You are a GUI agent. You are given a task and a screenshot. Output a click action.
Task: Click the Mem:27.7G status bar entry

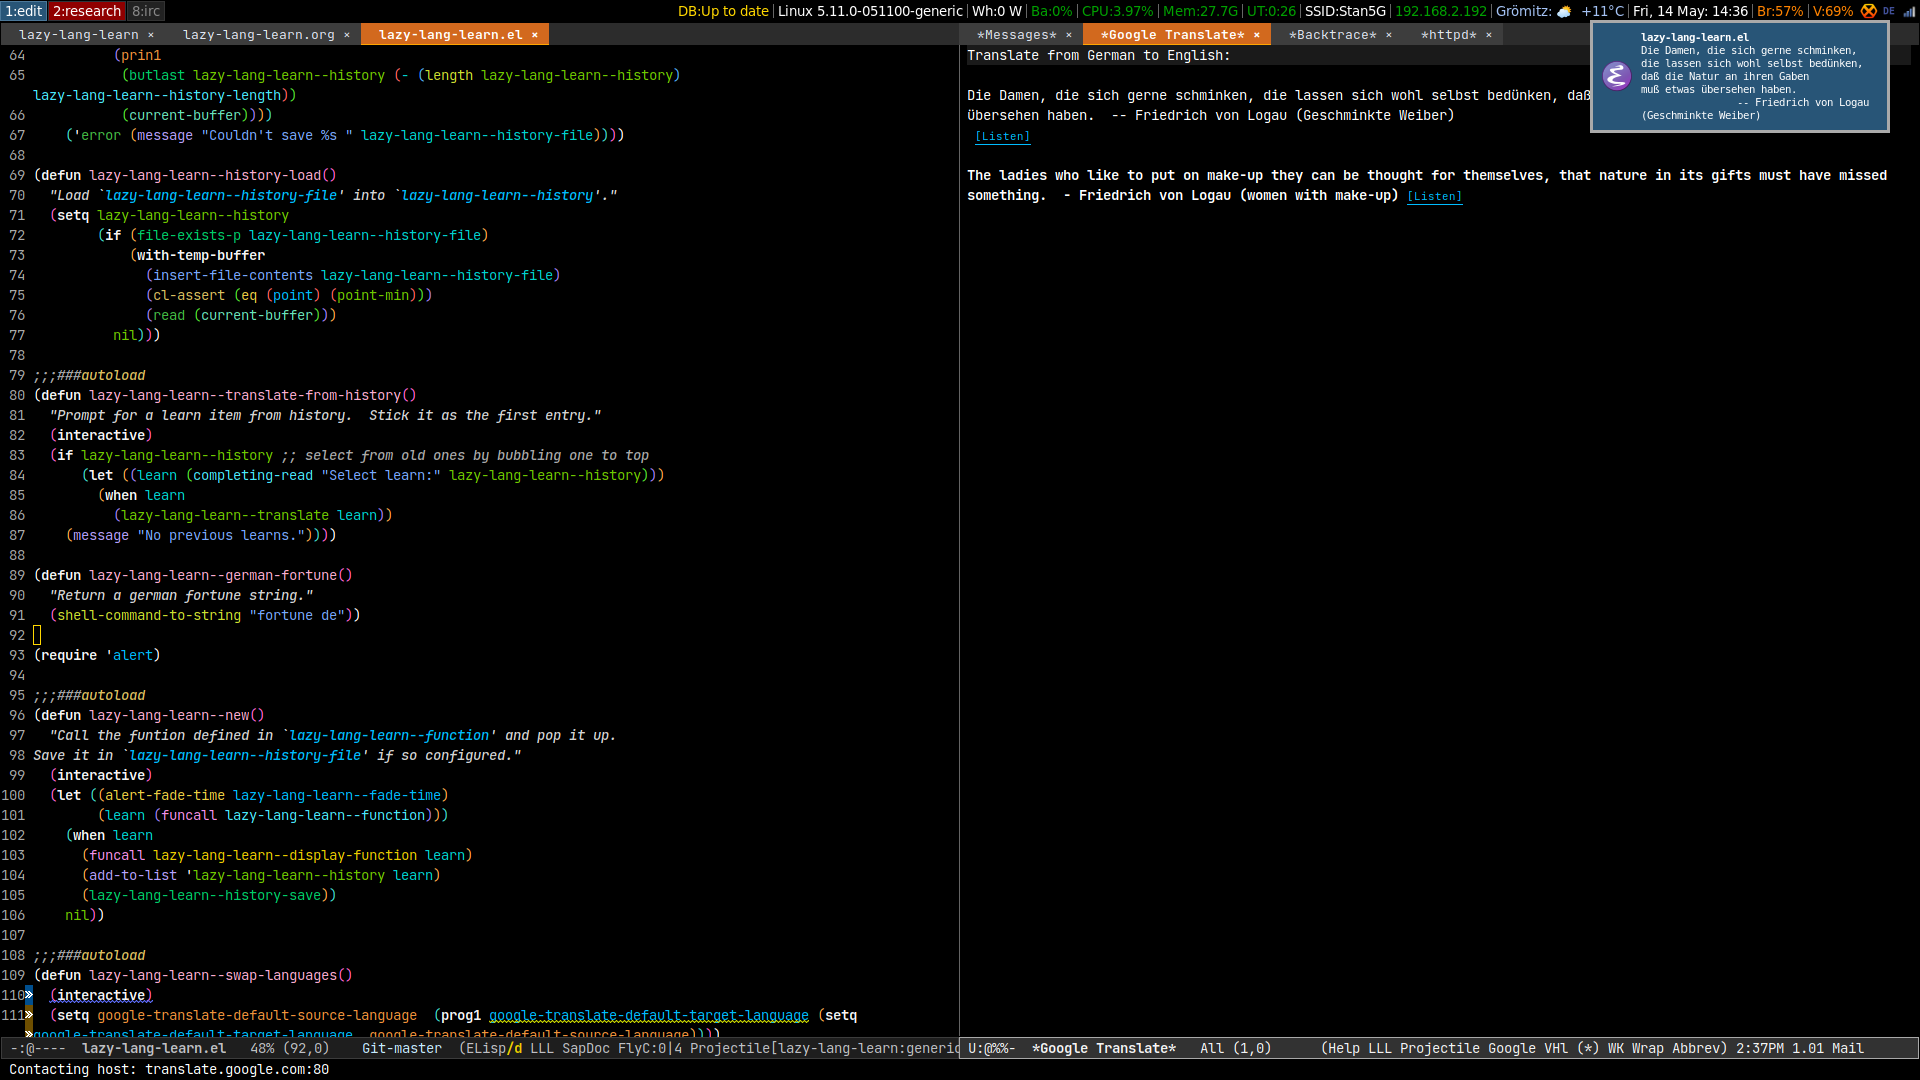pos(1200,11)
